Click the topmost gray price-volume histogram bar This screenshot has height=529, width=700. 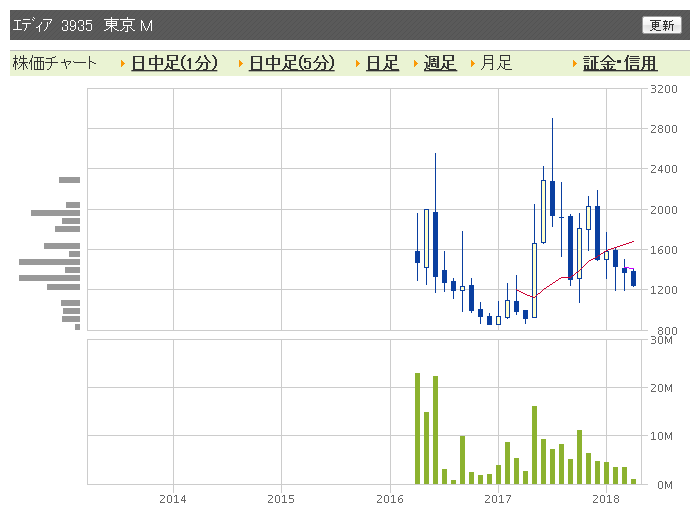pos(70,180)
